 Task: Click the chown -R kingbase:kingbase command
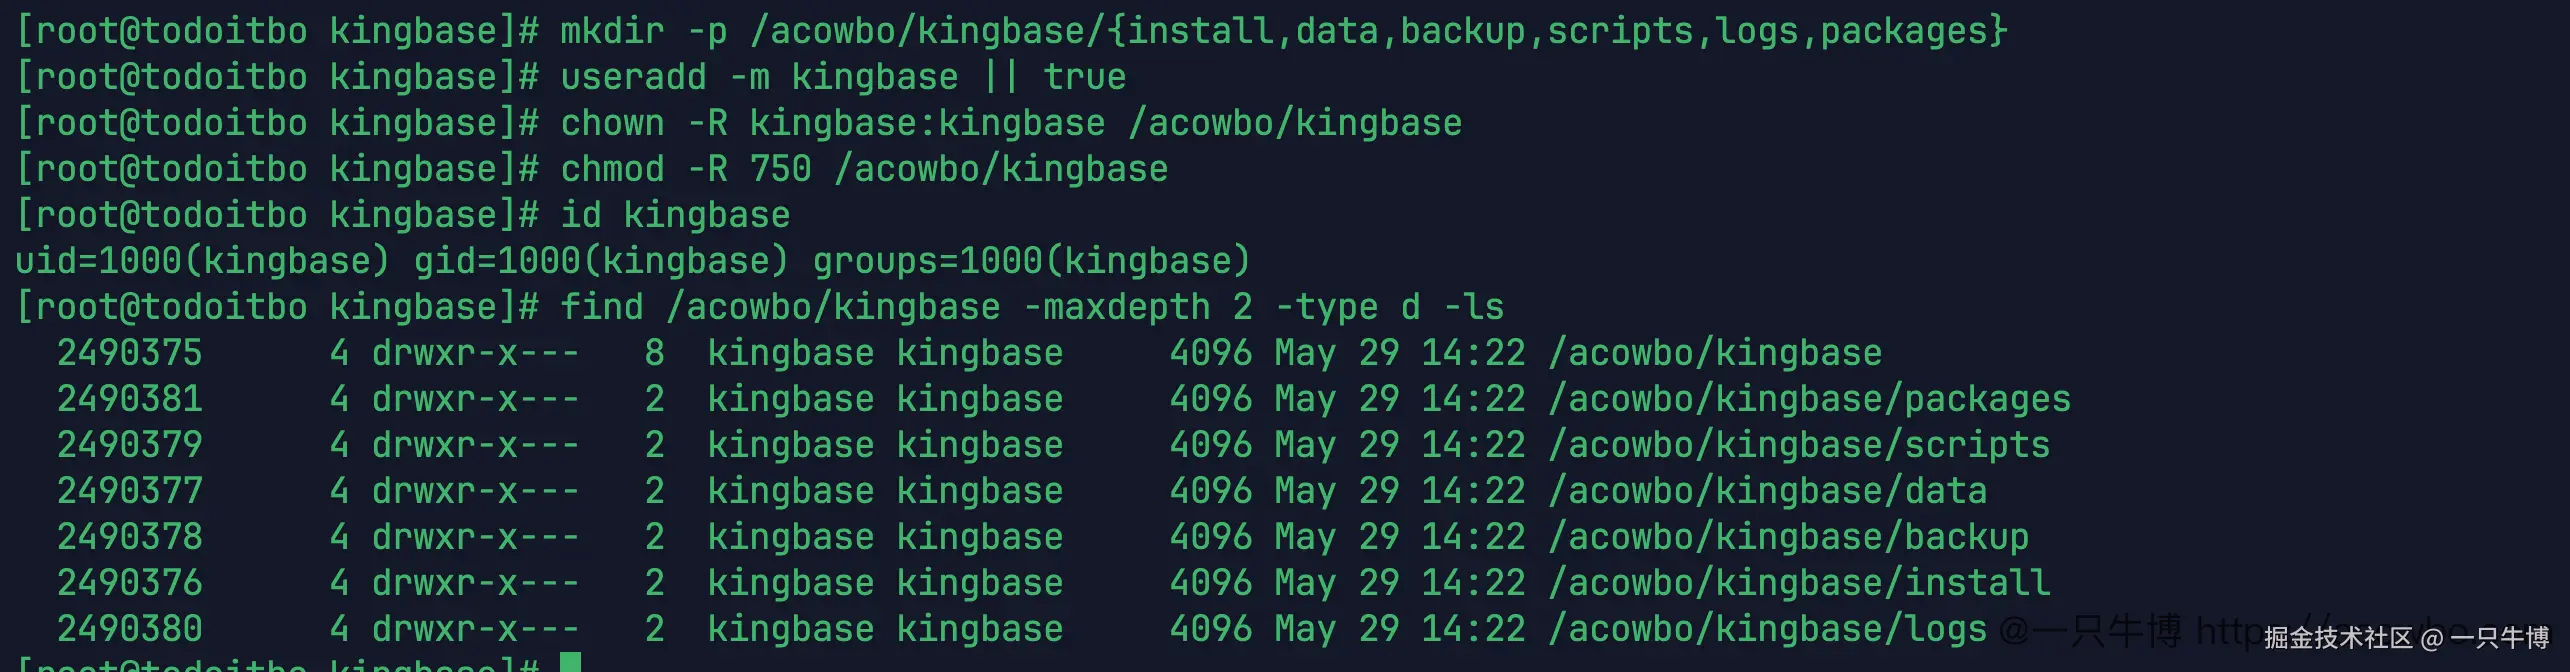(1011, 123)
